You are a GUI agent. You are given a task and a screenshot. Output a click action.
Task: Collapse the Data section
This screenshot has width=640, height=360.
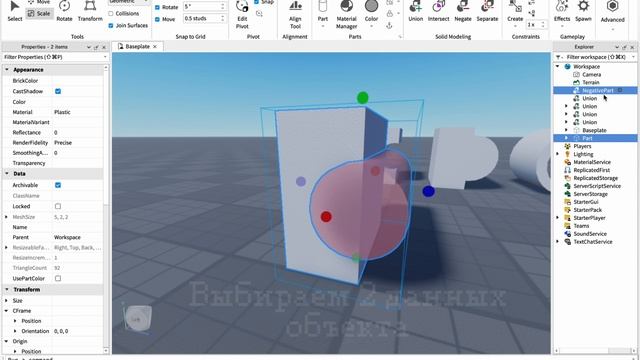point(7,173)
